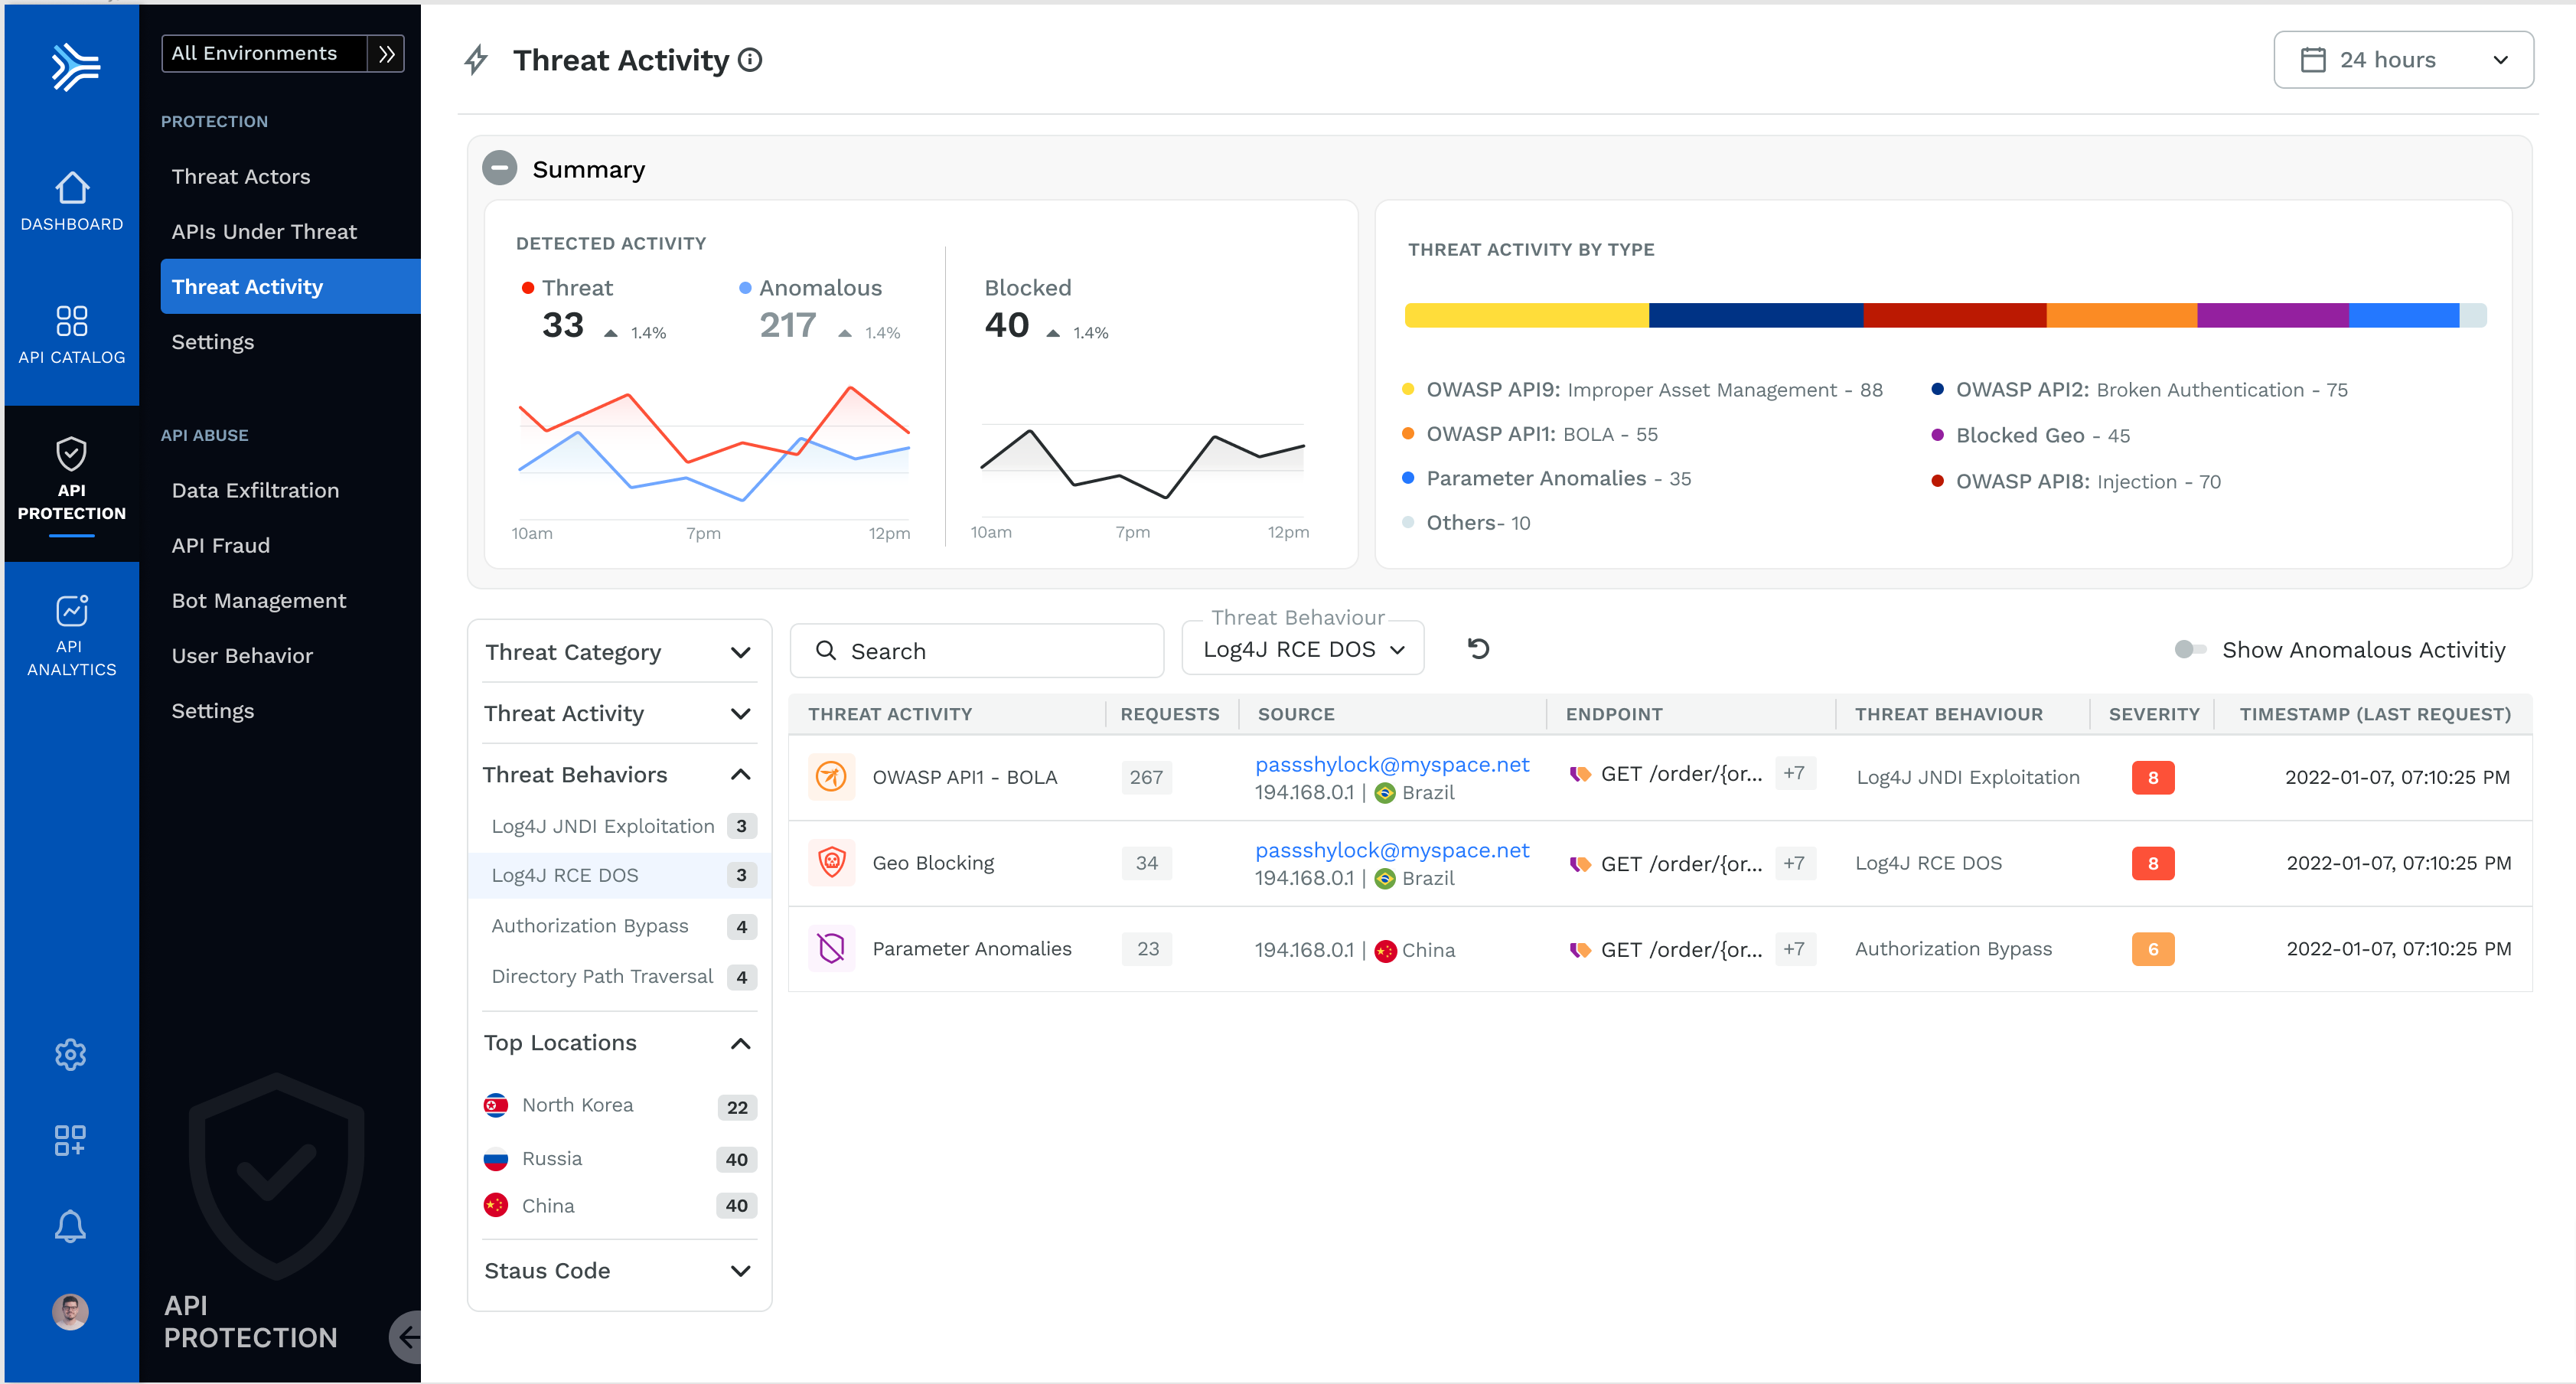The image size is (2576, 1384).
Task: Open the 24 hours time range dropdown
Action: [x=2402, y=60]
